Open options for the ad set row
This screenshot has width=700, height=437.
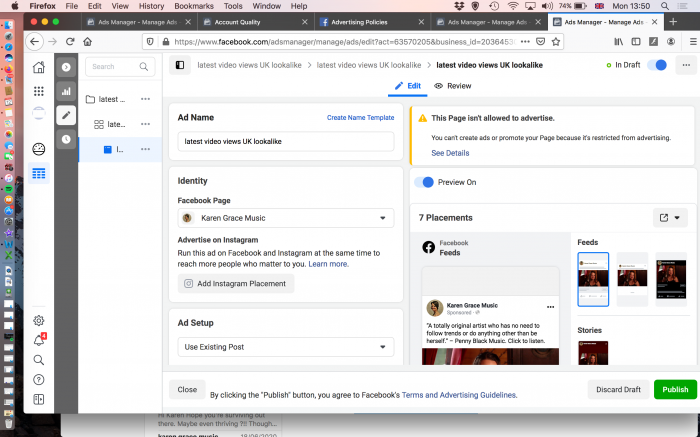click(x=145, y=124)
